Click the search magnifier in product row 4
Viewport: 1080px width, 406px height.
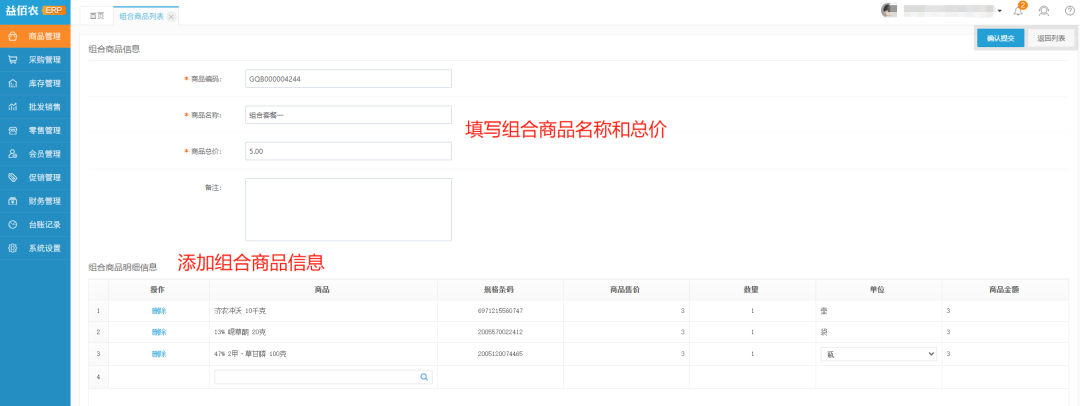424,377
